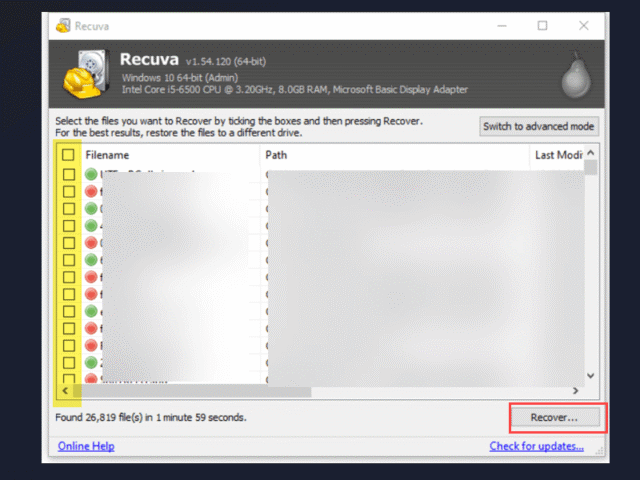Close the Recuva window

click(x=584, y=26)
